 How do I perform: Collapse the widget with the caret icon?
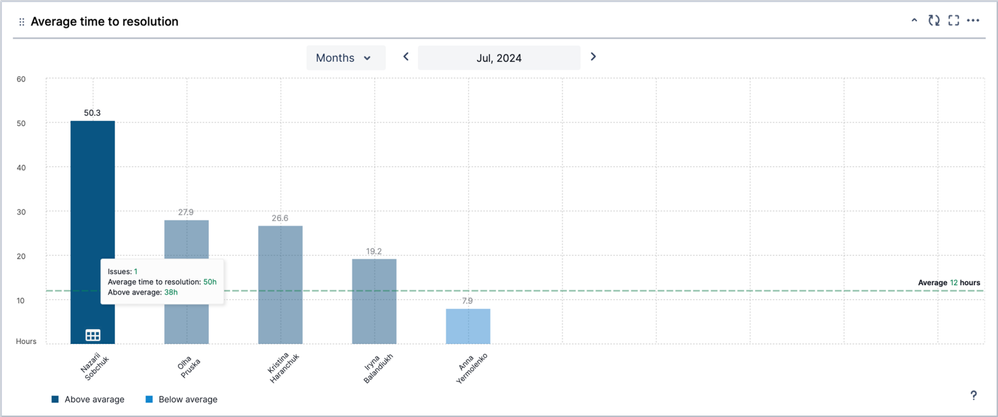tap(915, 21)
